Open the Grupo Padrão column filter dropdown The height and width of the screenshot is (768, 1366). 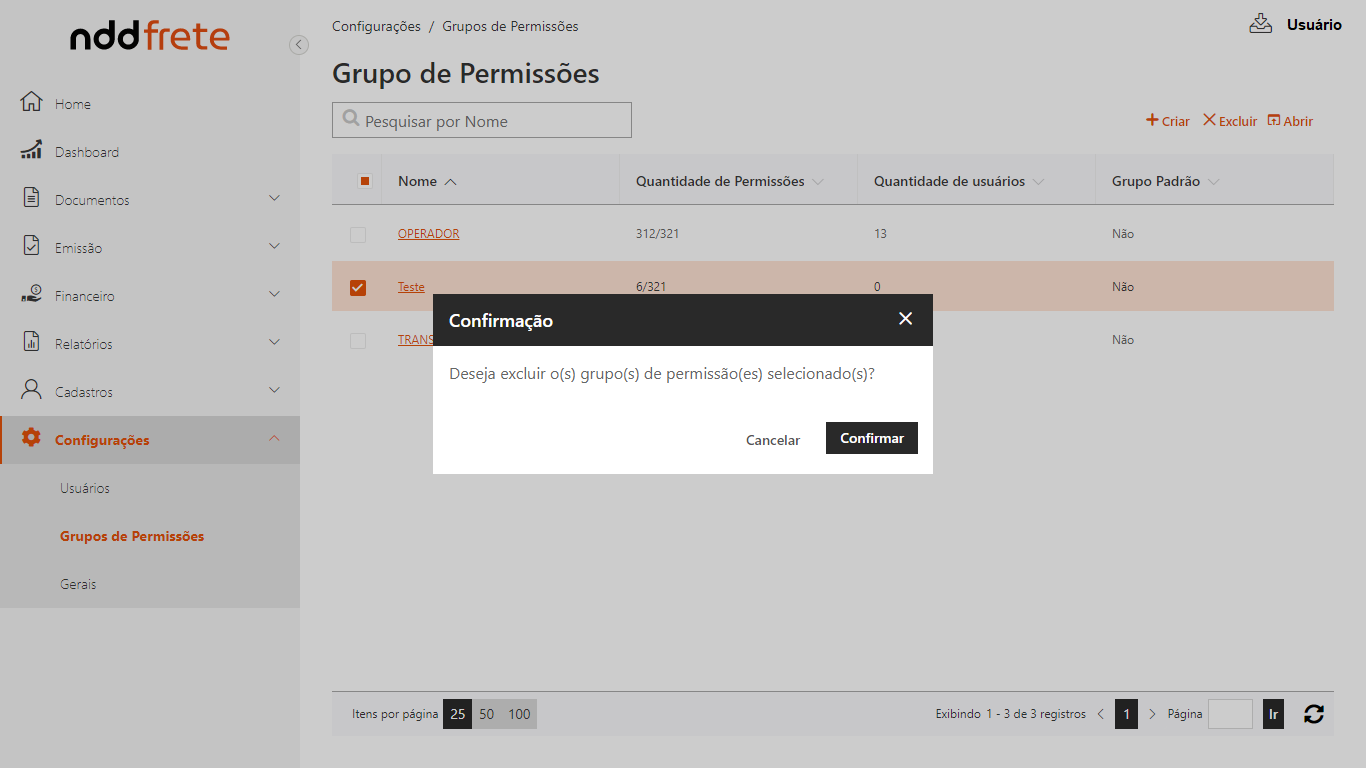(1213, 182)
